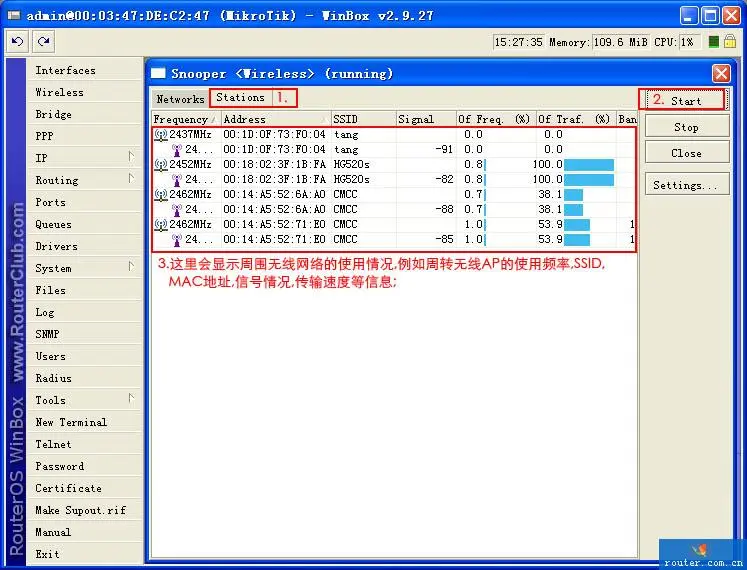This screenshot has width=747, height=570.
Task: Open the Queues menu item
Action: click(x=84, y=224)
